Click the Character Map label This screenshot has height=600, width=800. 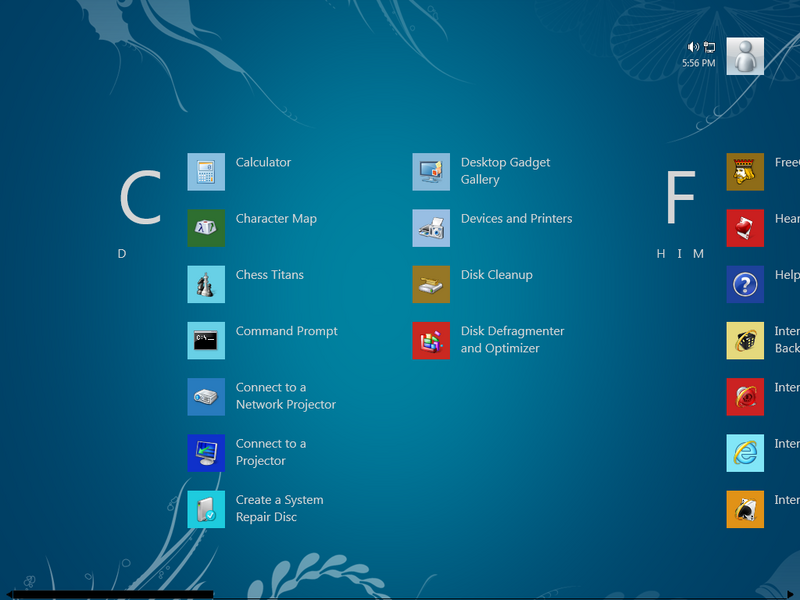point(276,218)
